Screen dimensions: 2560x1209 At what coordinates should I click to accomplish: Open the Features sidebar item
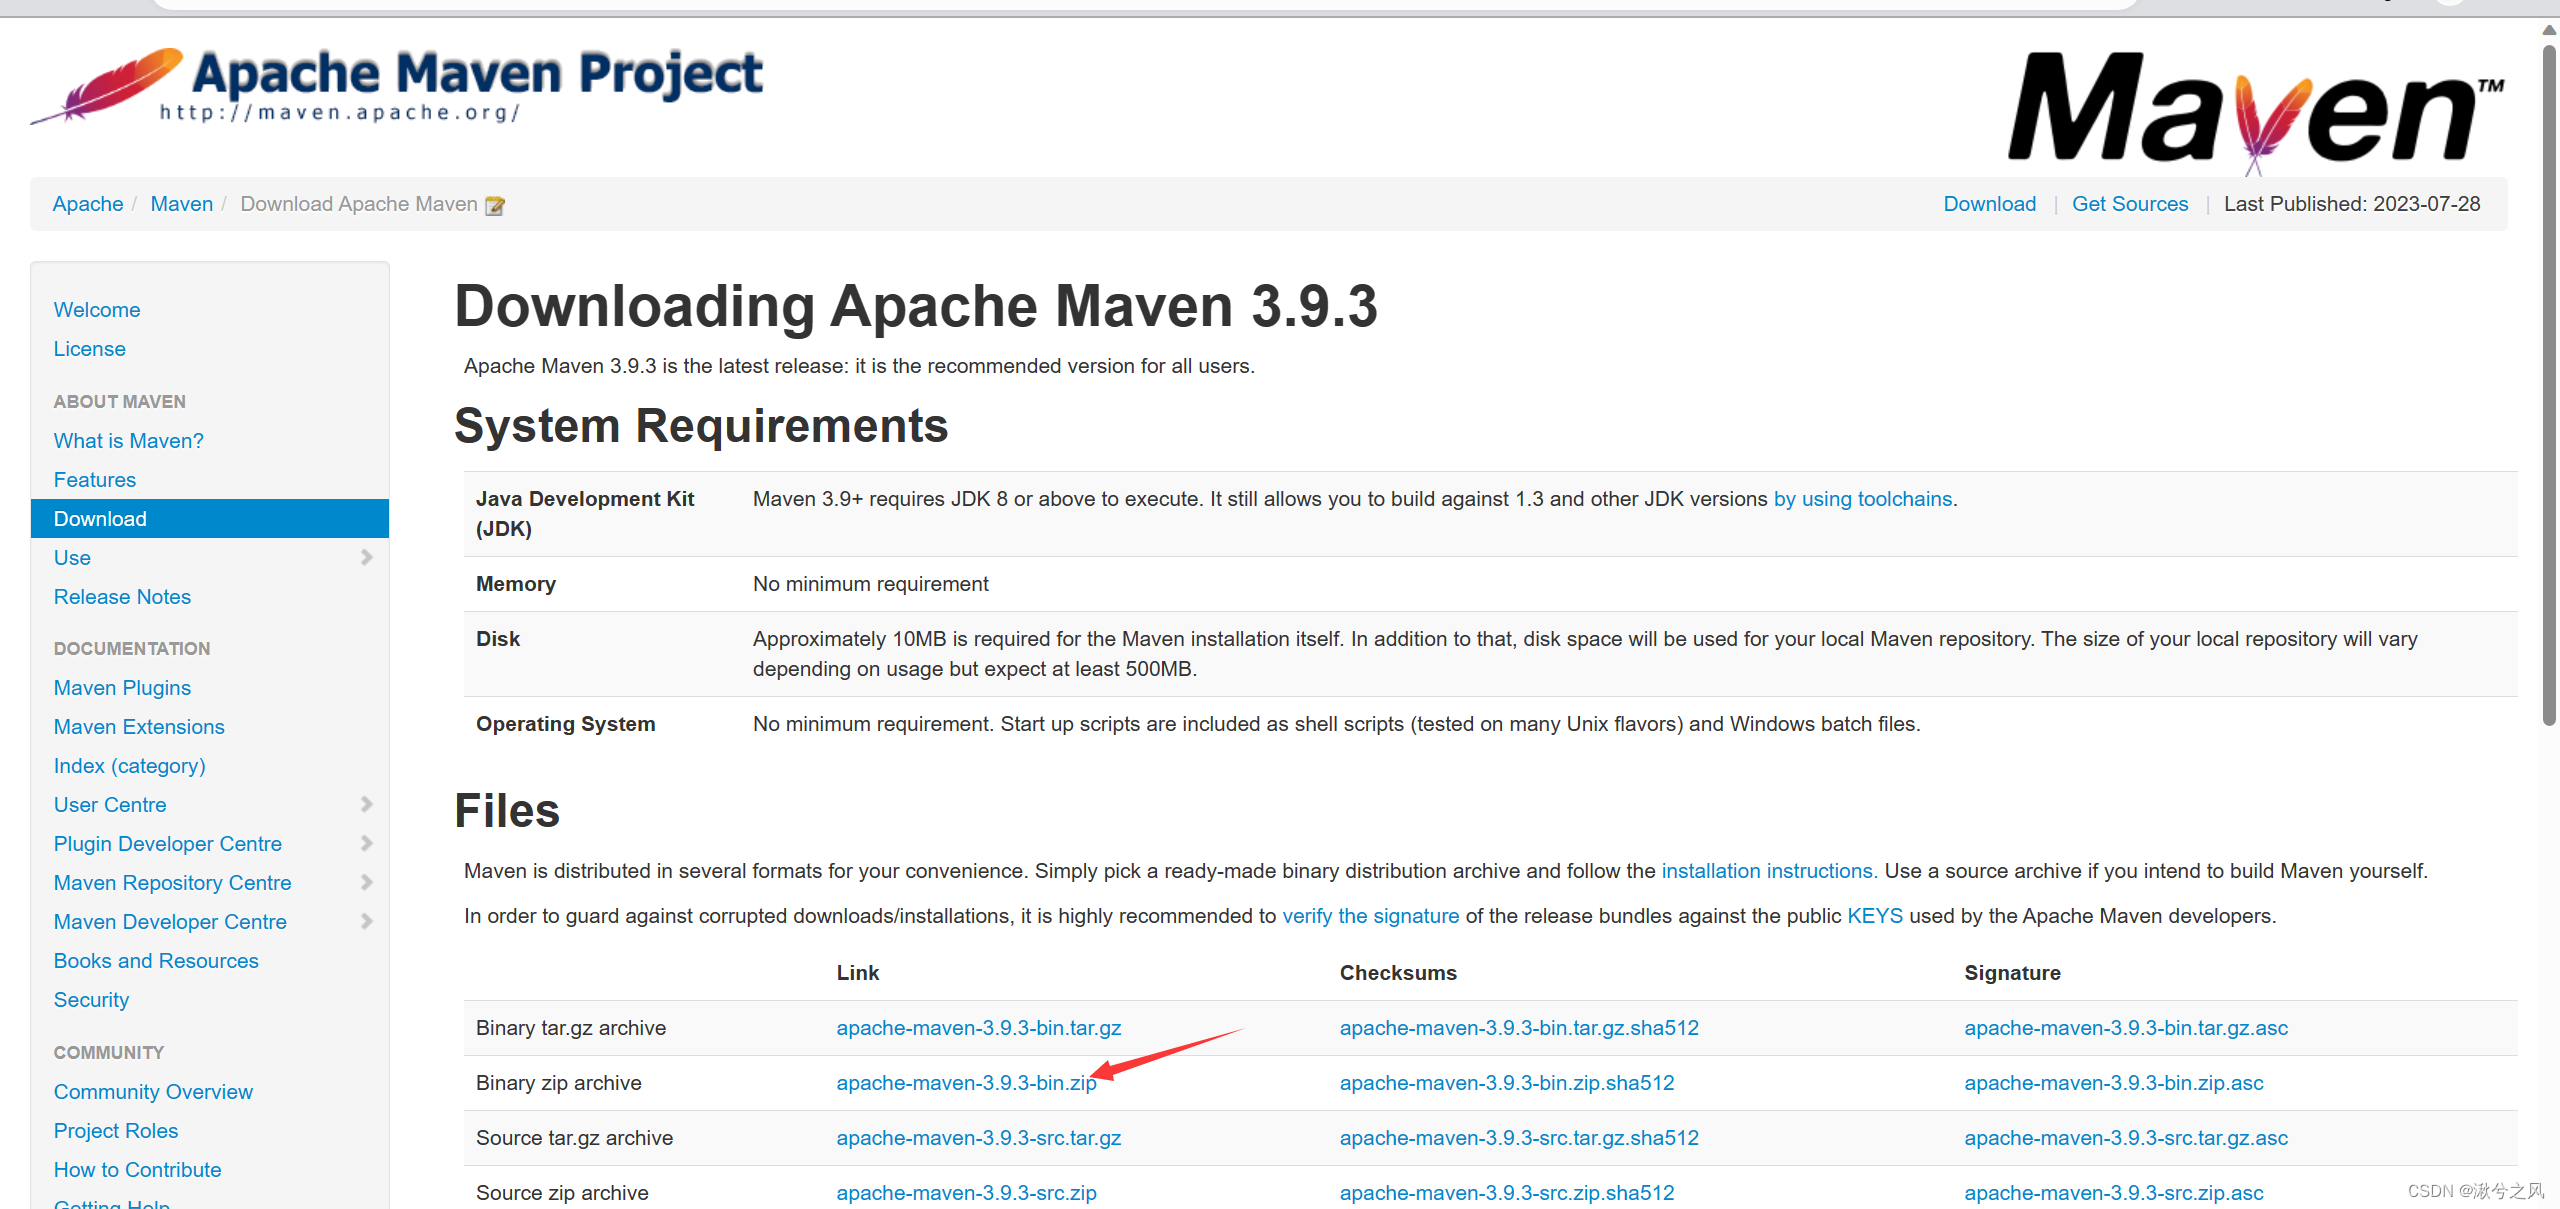[x=95, y=480]
